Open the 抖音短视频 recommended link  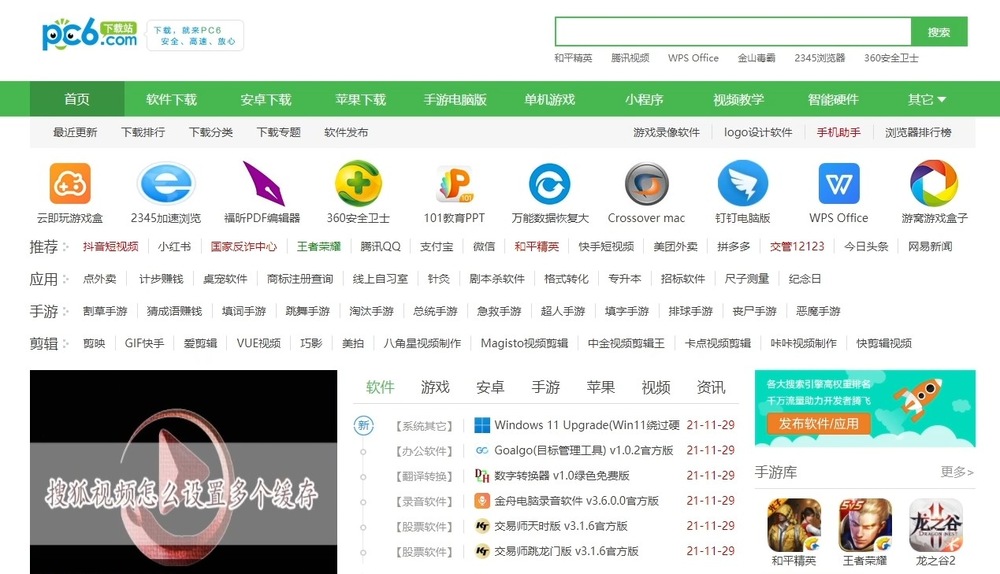click(x=110, y=247)
